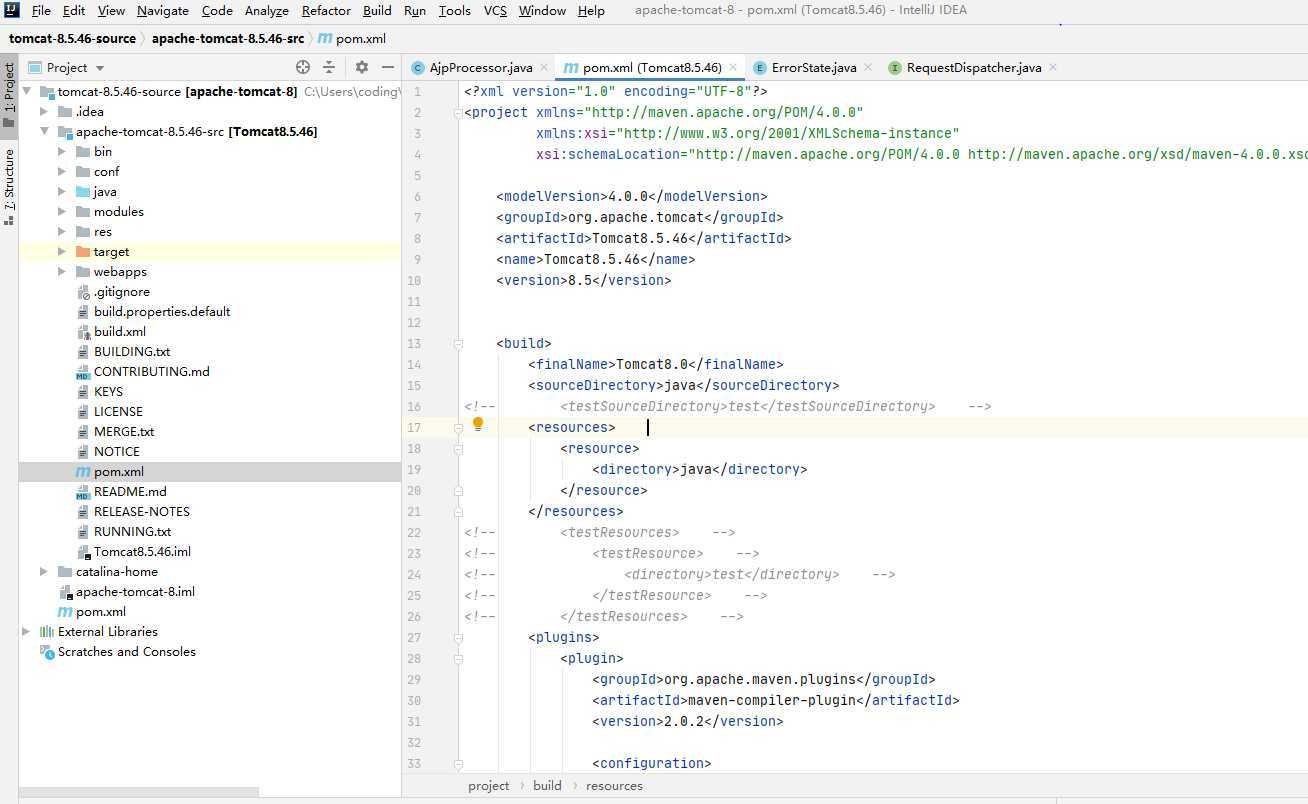Switch to the RequestDispatcher.java tab
The width and height of the screenshot is (1308, 804).
[973, 67]
